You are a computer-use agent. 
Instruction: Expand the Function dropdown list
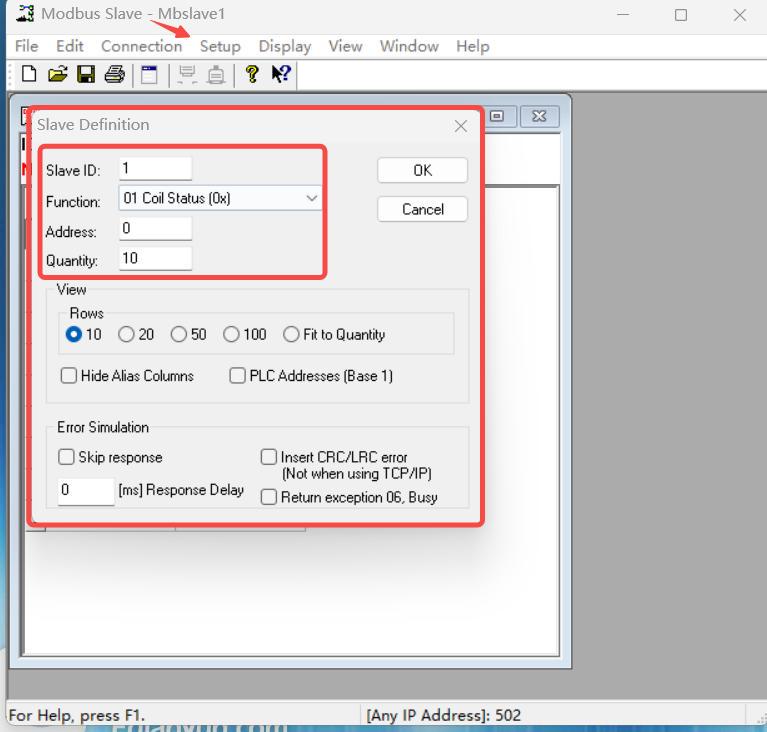pos(311,199)
